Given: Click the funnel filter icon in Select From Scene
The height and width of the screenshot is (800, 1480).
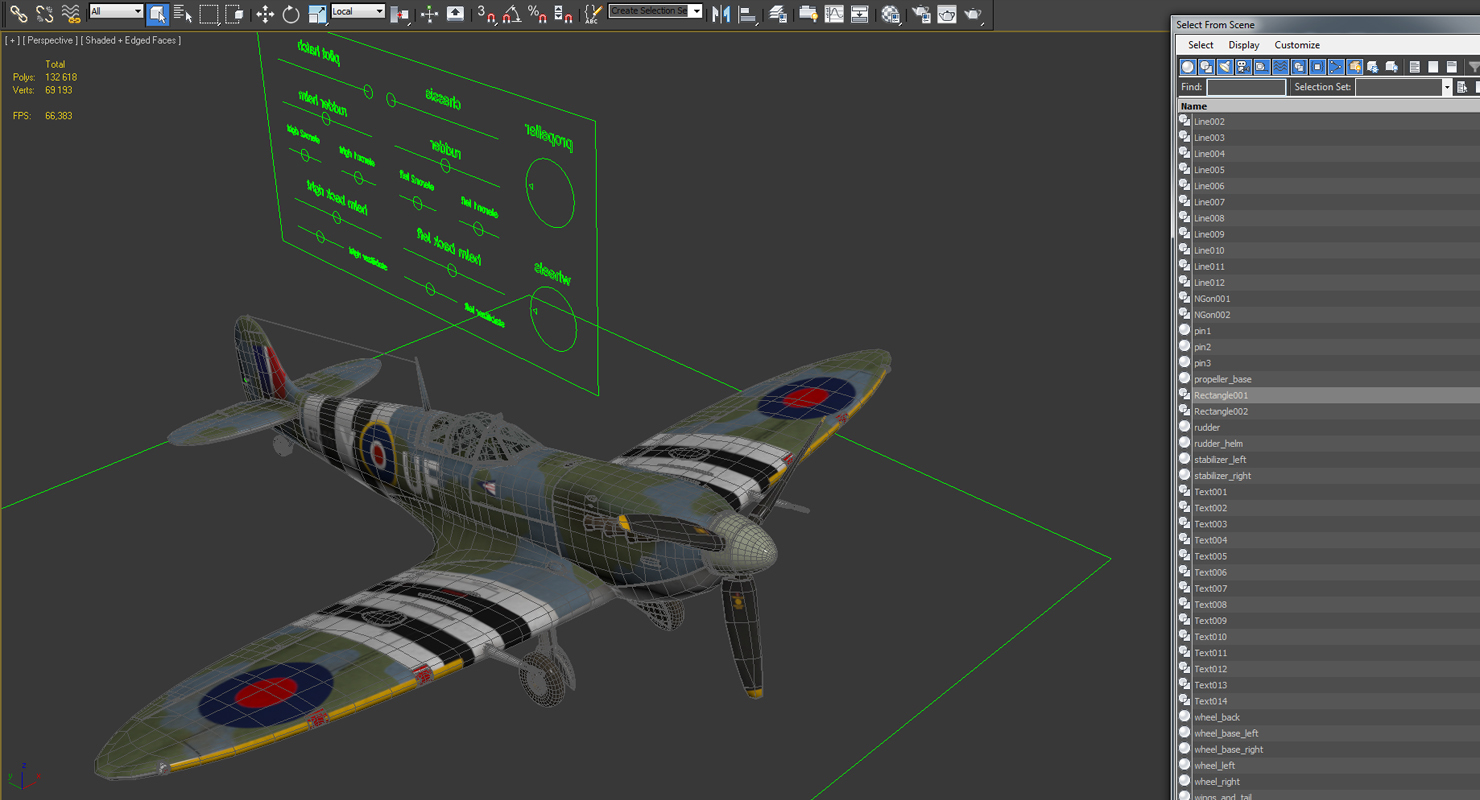Looking at the screenshot, I should coord(1472,67).
